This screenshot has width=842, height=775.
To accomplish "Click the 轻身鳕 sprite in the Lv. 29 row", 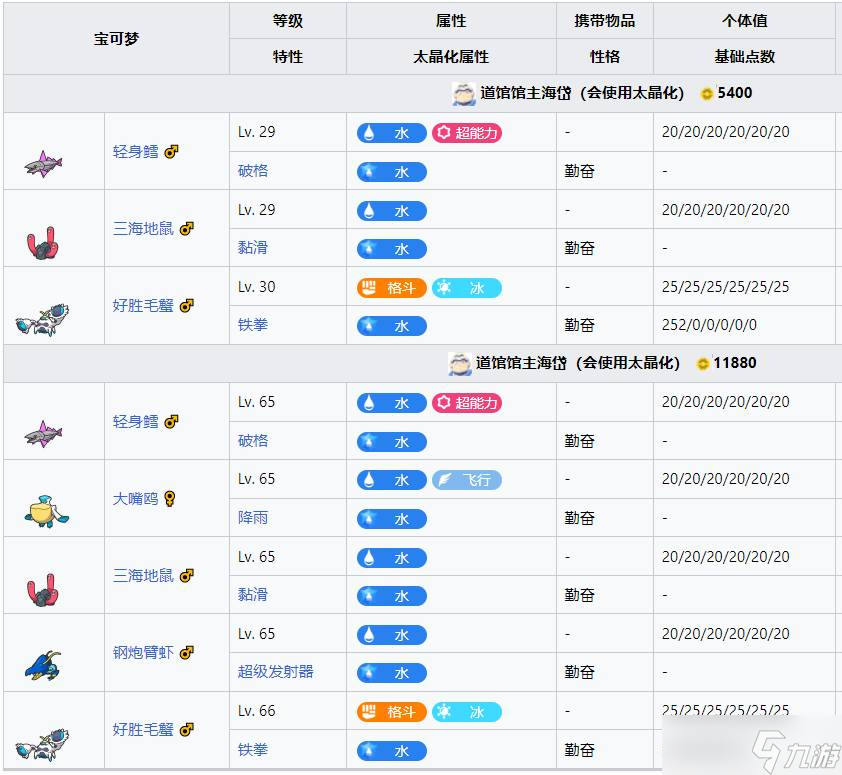I will (x=43, y=164).
